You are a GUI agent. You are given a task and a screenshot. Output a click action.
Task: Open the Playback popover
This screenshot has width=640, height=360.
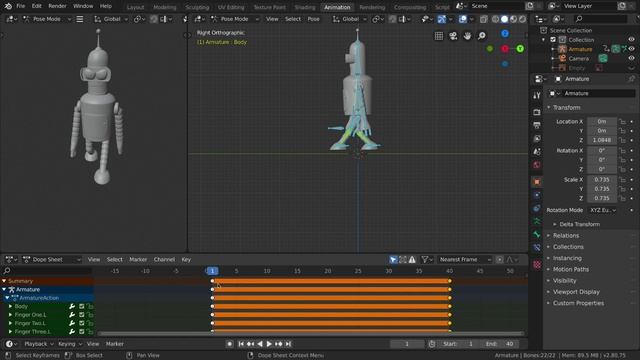39,344
